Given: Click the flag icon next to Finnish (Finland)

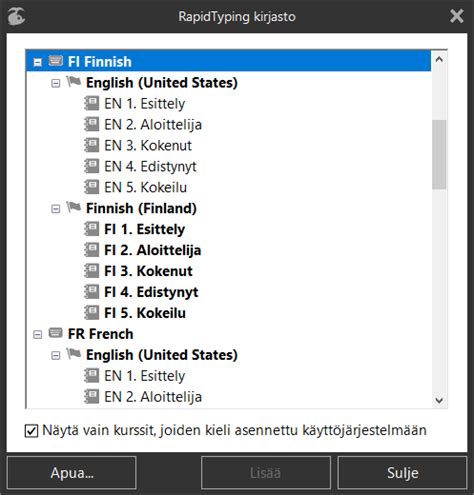Looking at the screenshot, I should click(73, 207).
